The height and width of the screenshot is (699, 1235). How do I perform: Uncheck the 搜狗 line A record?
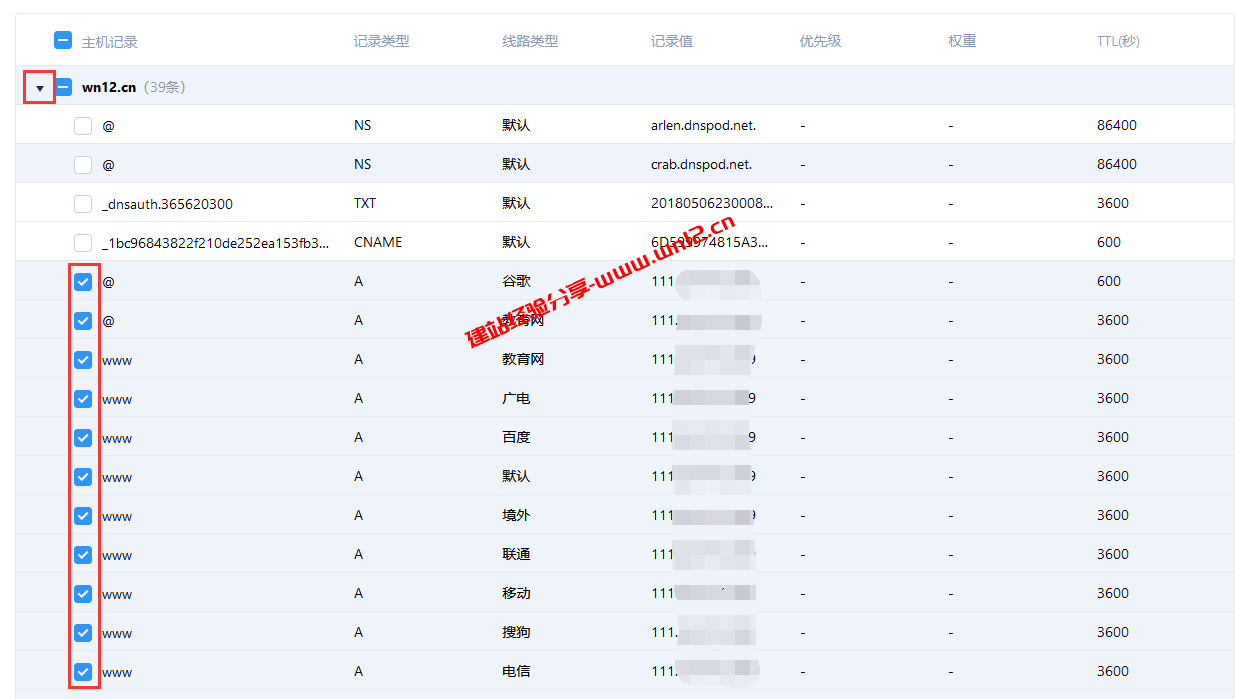coord(83,632)
